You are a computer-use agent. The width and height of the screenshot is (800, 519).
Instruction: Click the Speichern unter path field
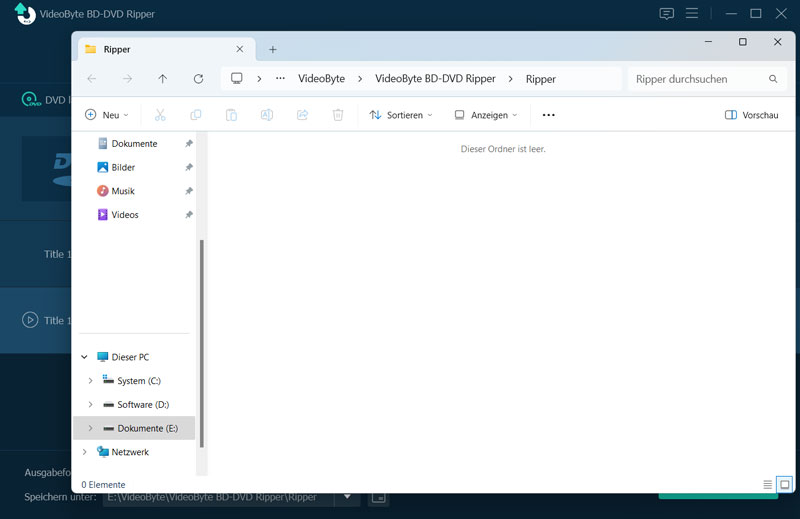pyautogui.click(x=218, y=497)
